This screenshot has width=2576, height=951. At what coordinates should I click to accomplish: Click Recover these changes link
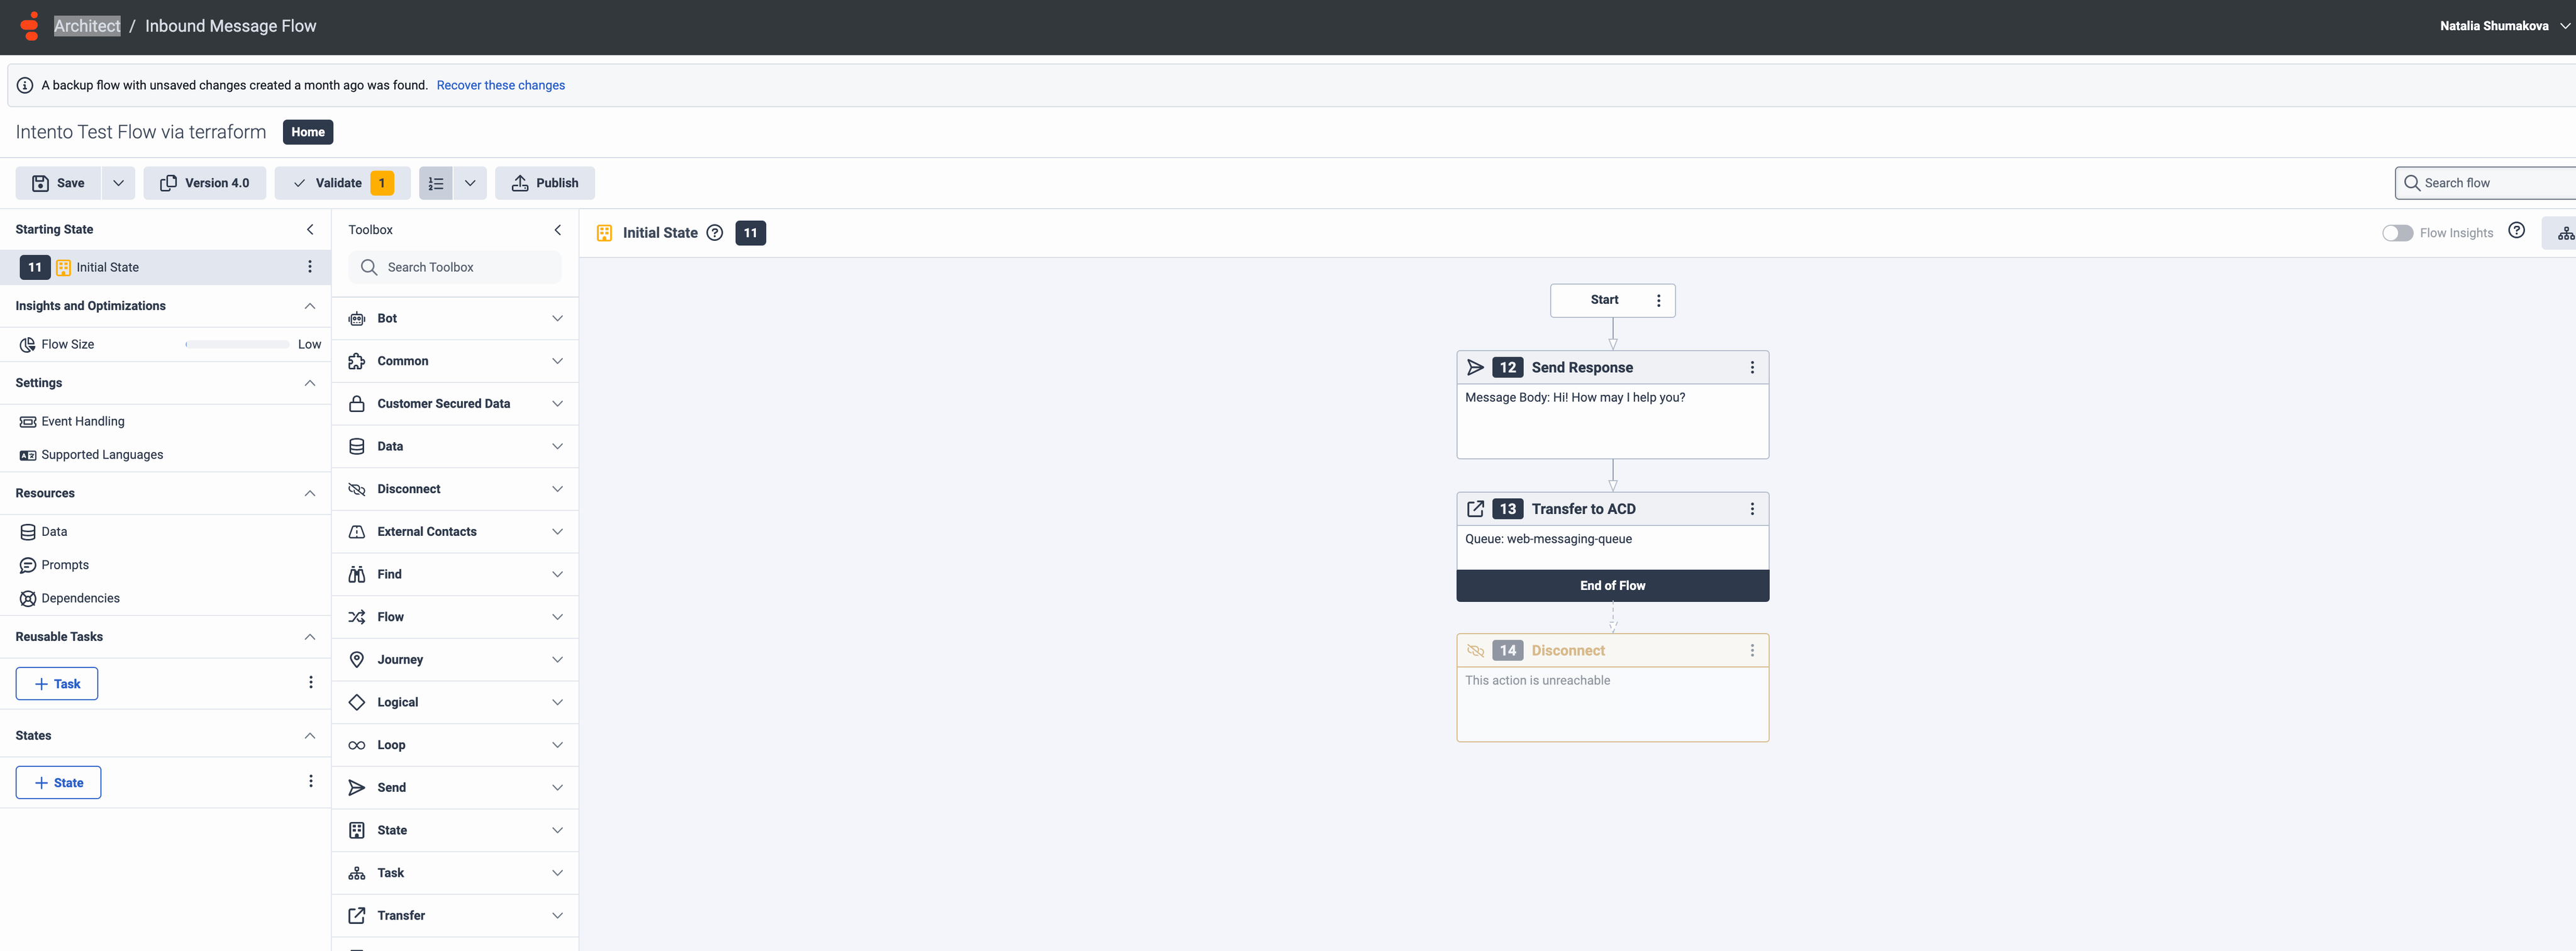pyautogui.click(x=501, y=86)
